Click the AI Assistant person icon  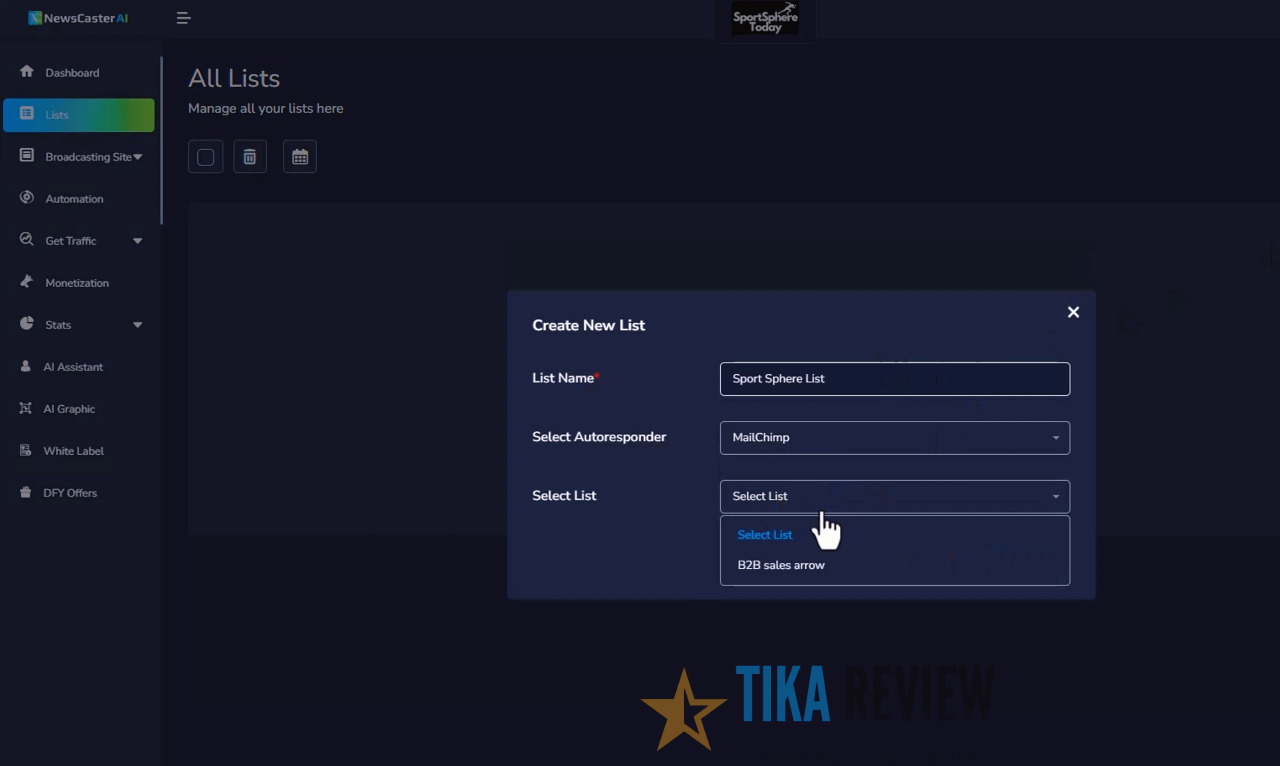[x=26, y=366]
